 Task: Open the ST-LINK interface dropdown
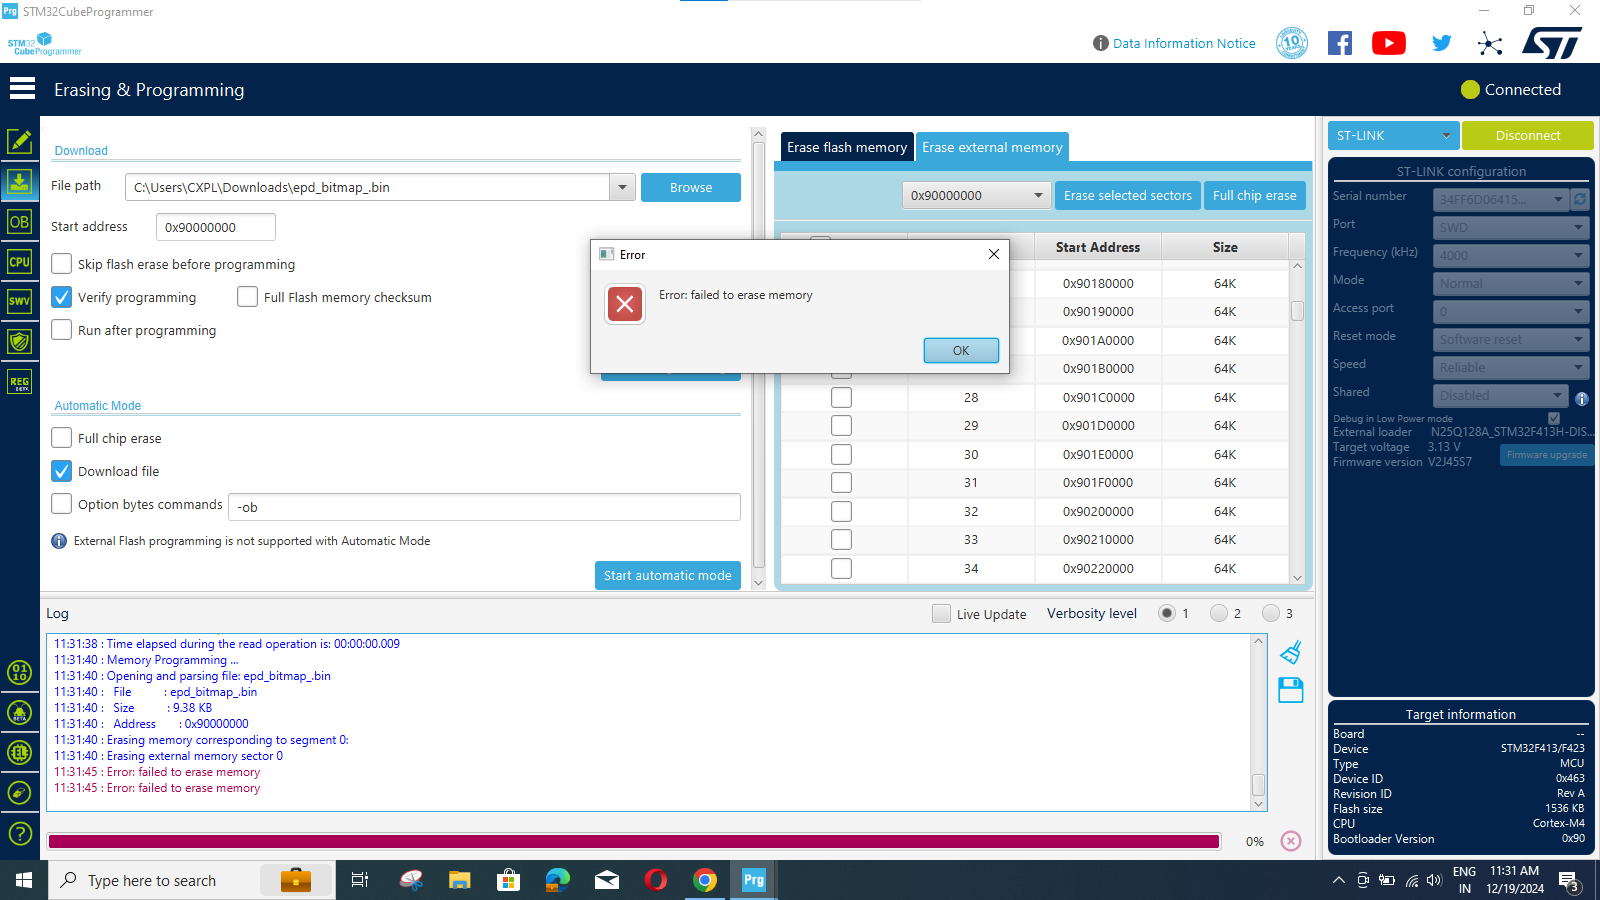tap(1394, 135)
